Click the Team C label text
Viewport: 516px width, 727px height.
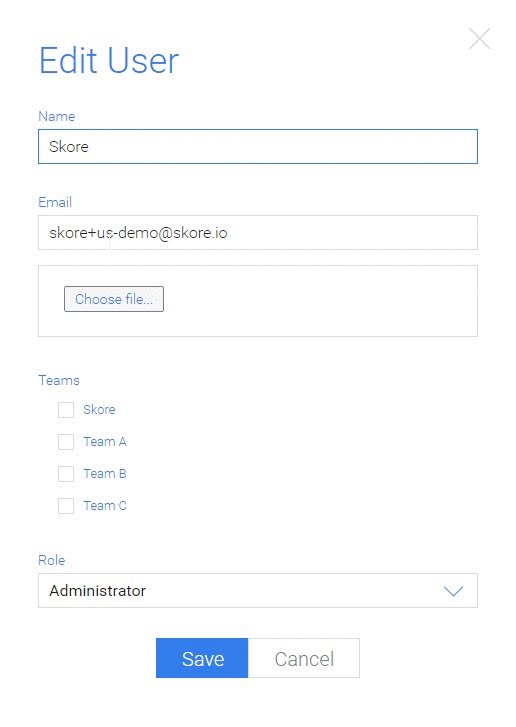tap(105, 505)
